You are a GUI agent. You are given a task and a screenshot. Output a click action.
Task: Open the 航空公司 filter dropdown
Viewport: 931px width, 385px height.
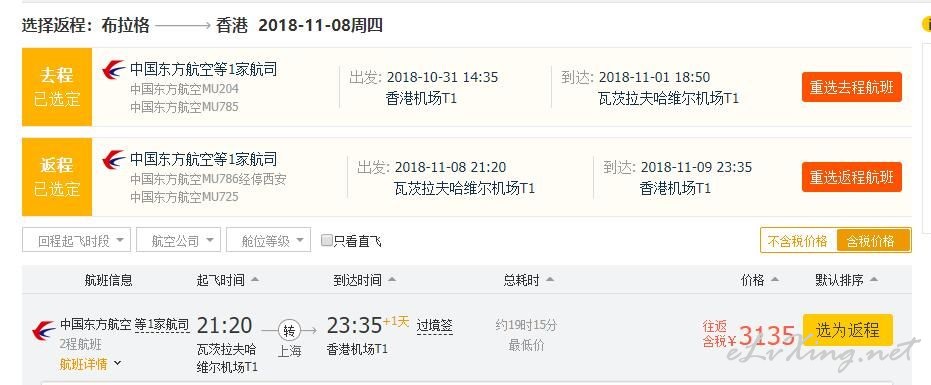click(178, 240)
